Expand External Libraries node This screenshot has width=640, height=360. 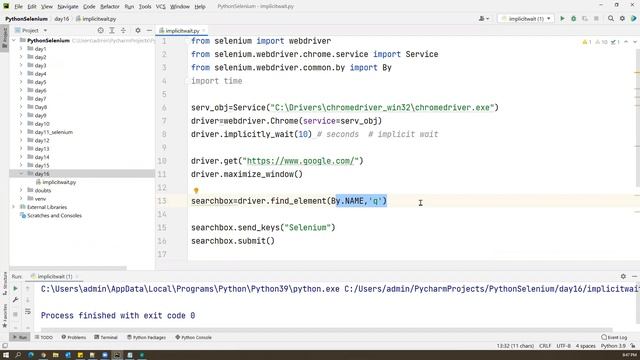(x=14, y=207)
